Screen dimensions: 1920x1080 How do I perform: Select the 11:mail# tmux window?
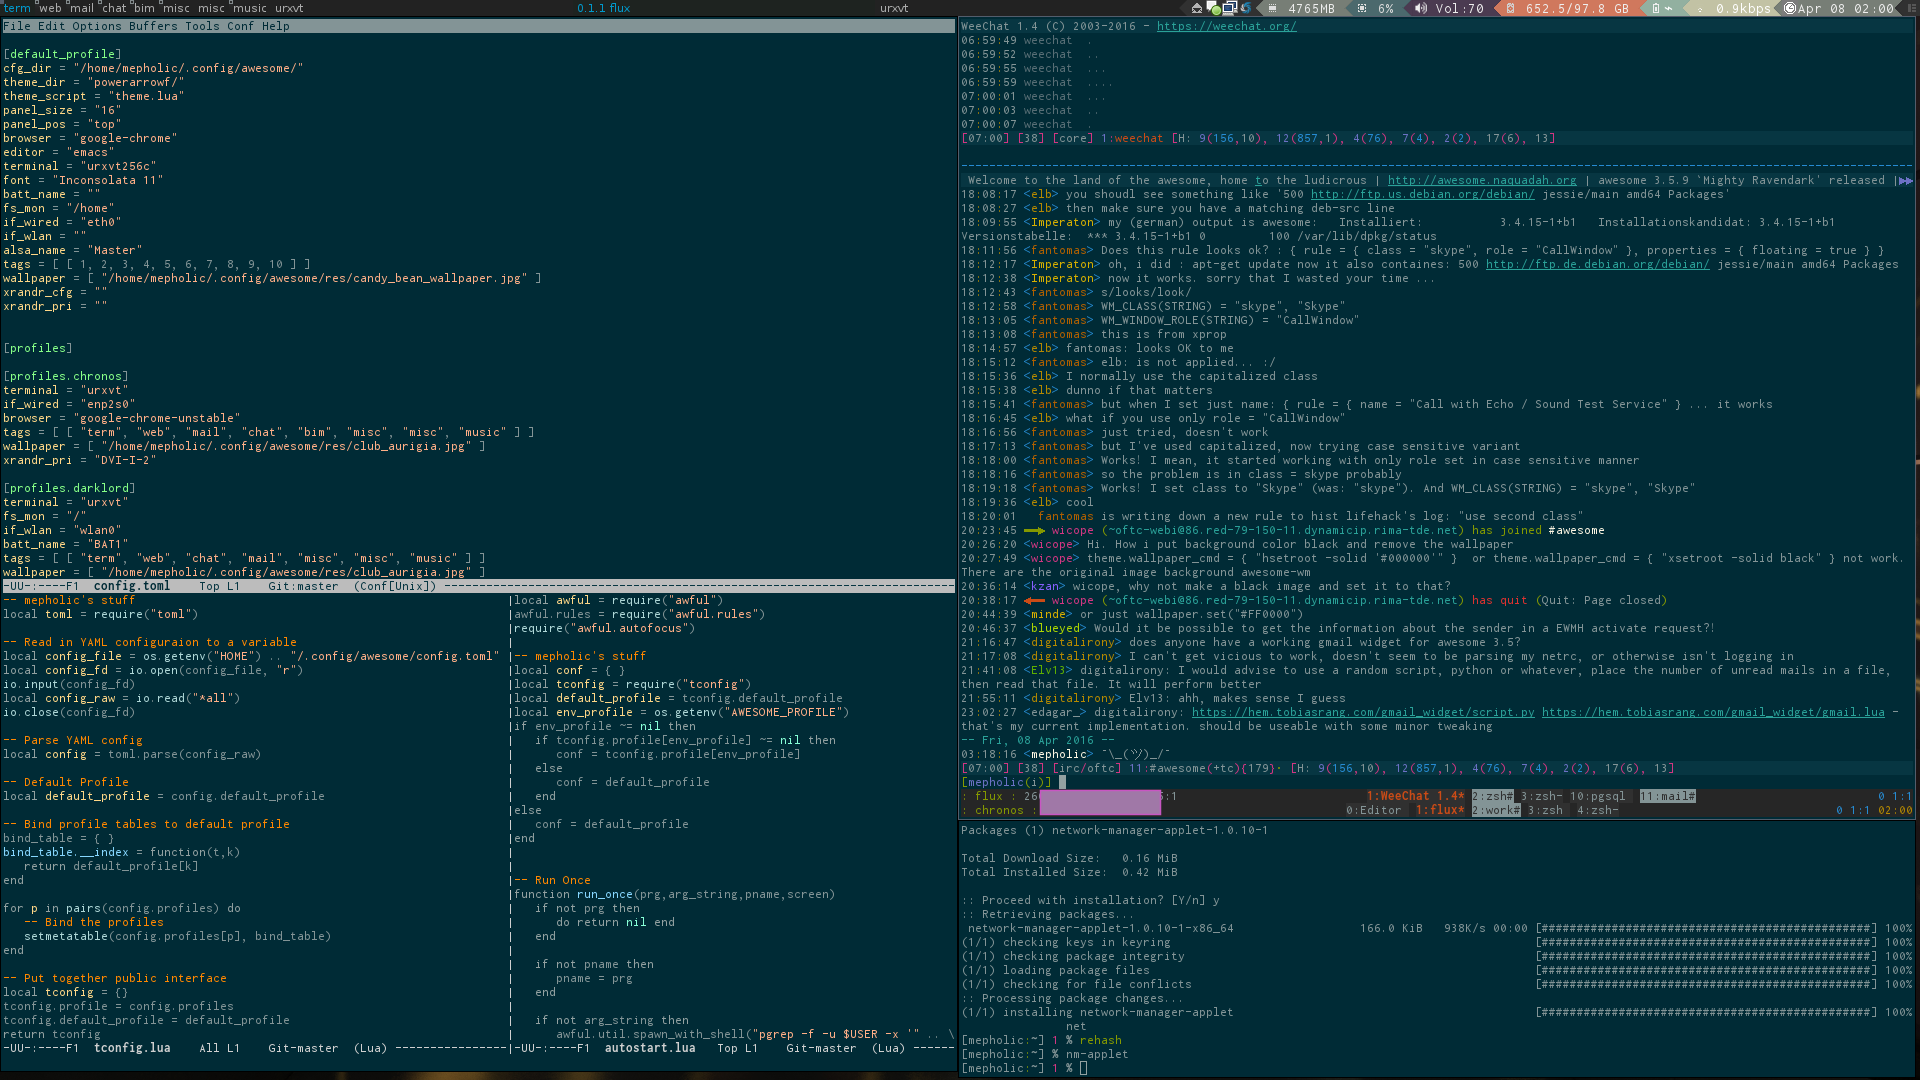click(1667, 796)
